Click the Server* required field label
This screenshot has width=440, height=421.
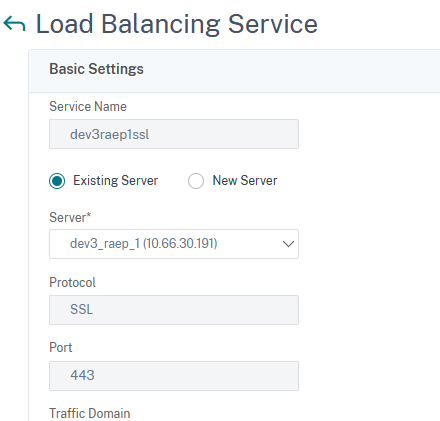pos(70,217)
